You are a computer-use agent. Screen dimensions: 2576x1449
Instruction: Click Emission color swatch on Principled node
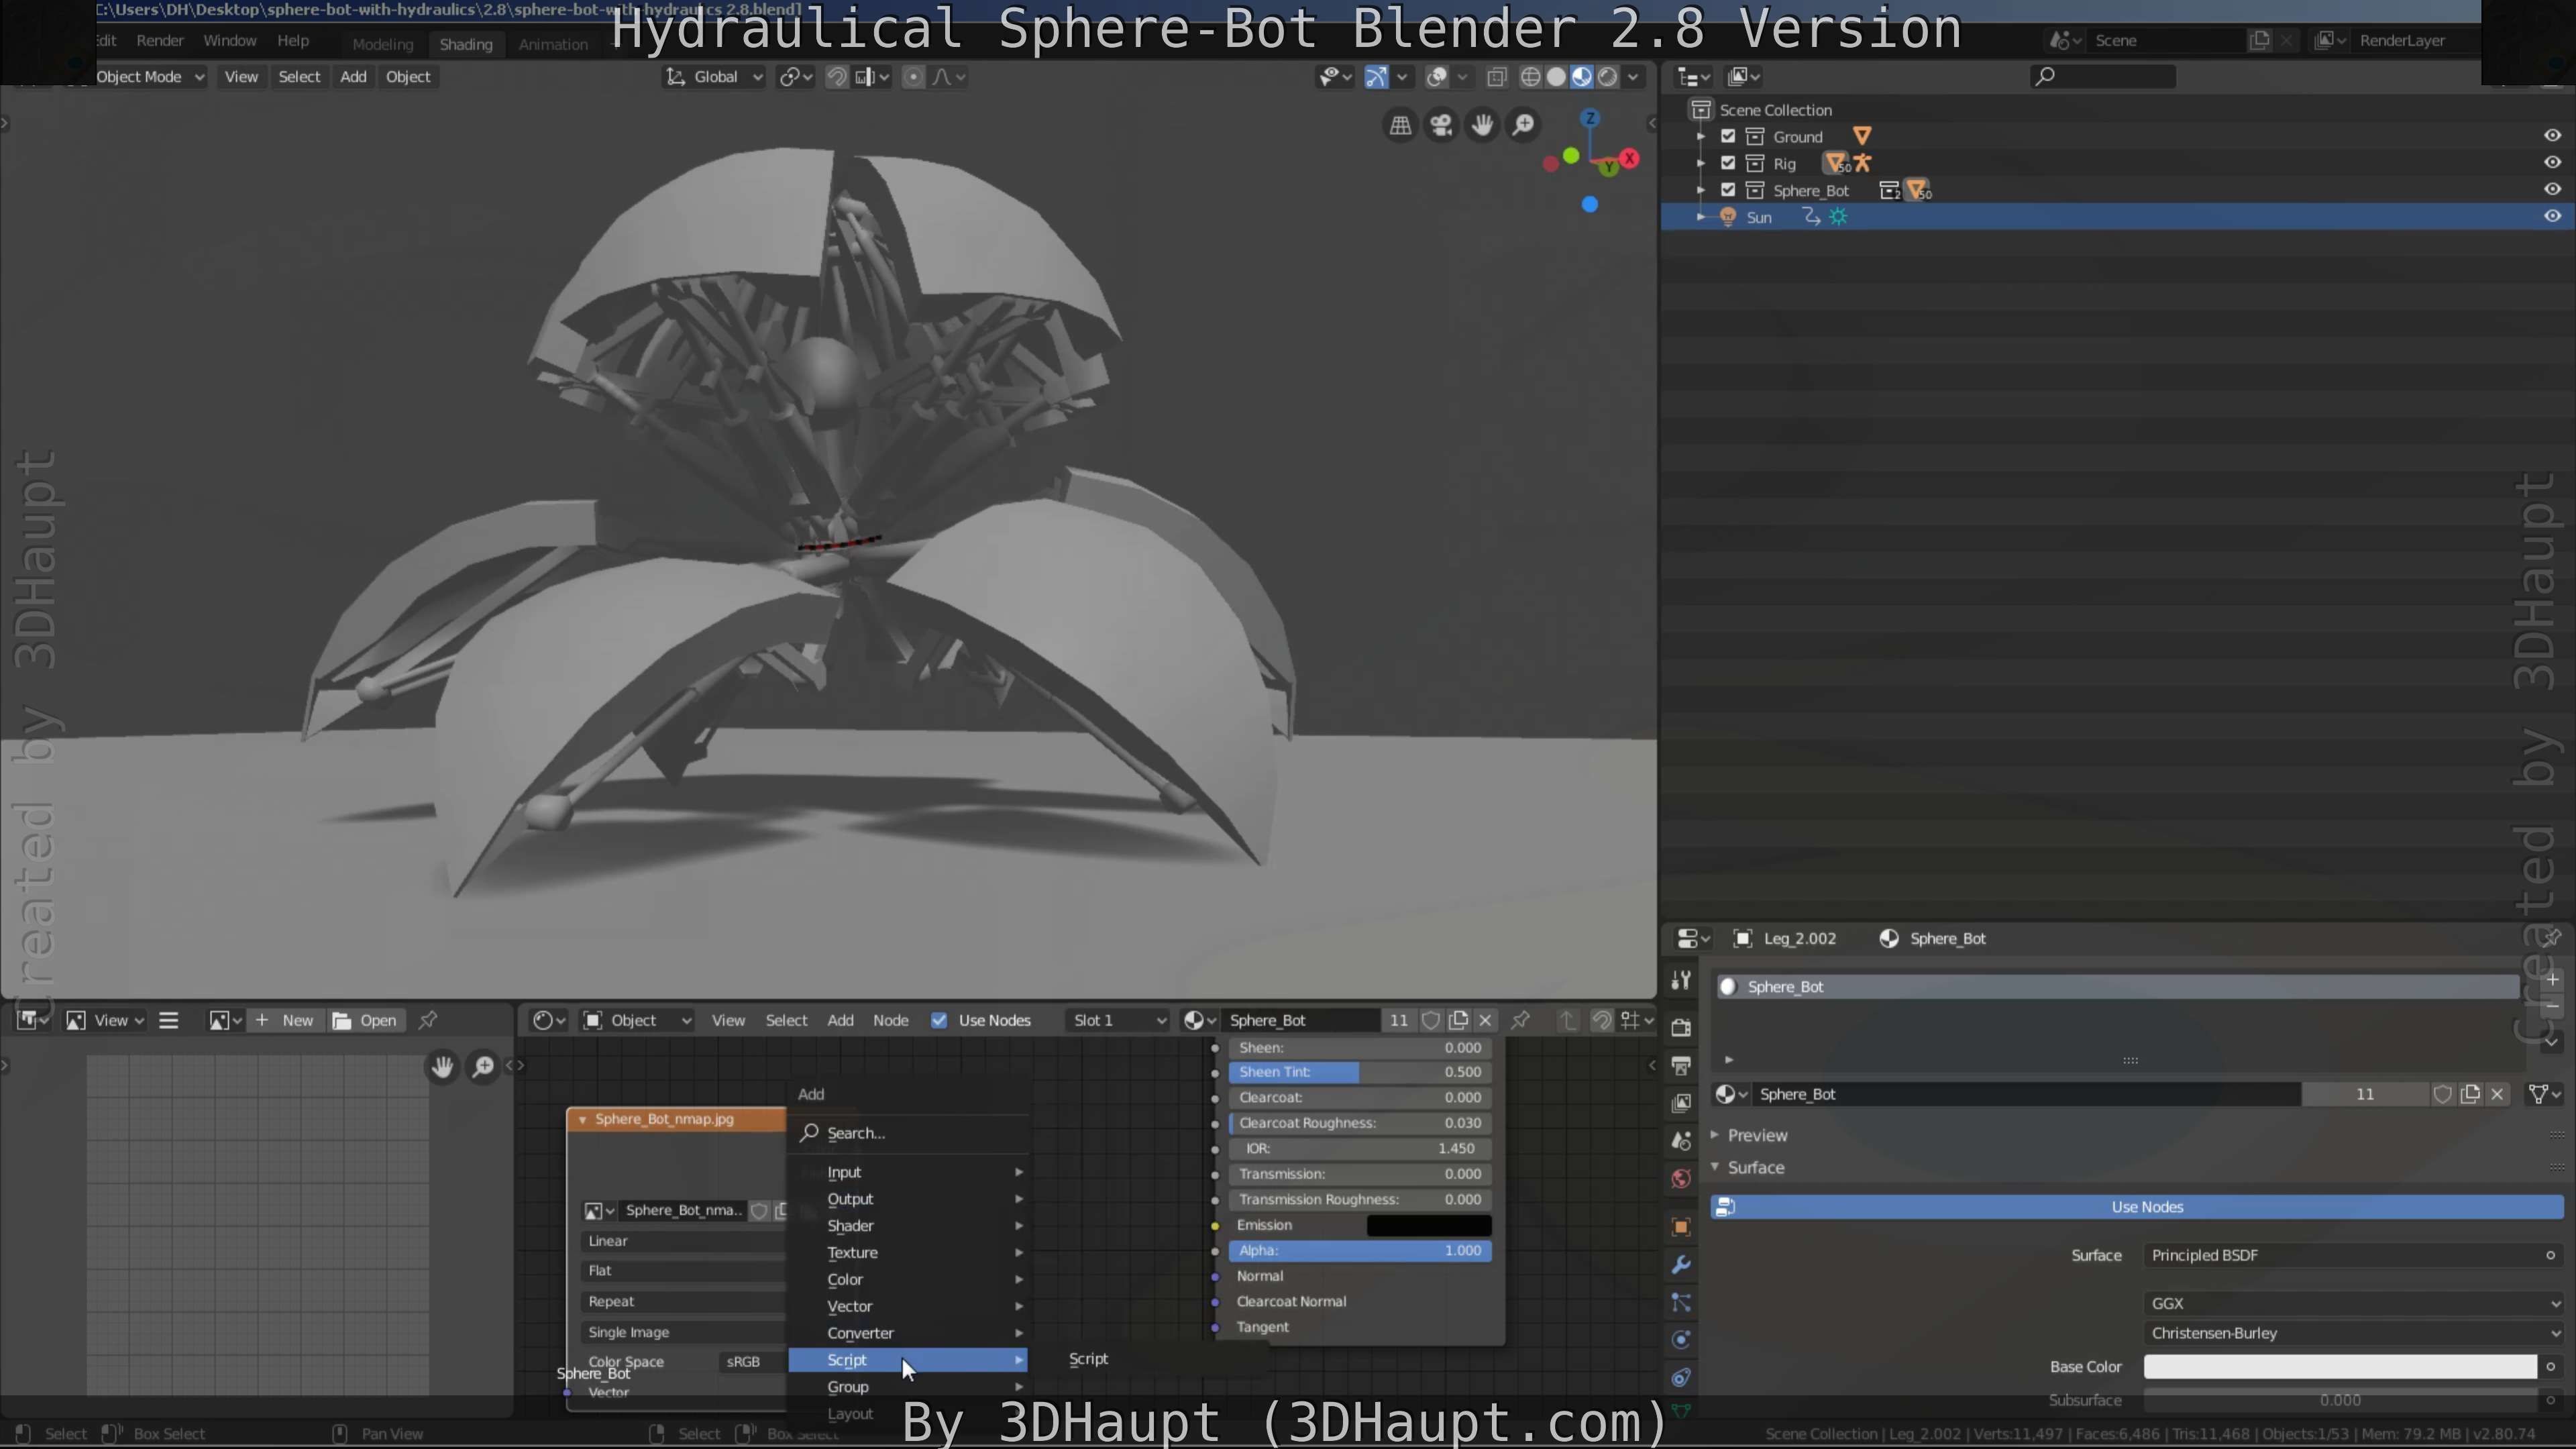click(1429, 1225)
